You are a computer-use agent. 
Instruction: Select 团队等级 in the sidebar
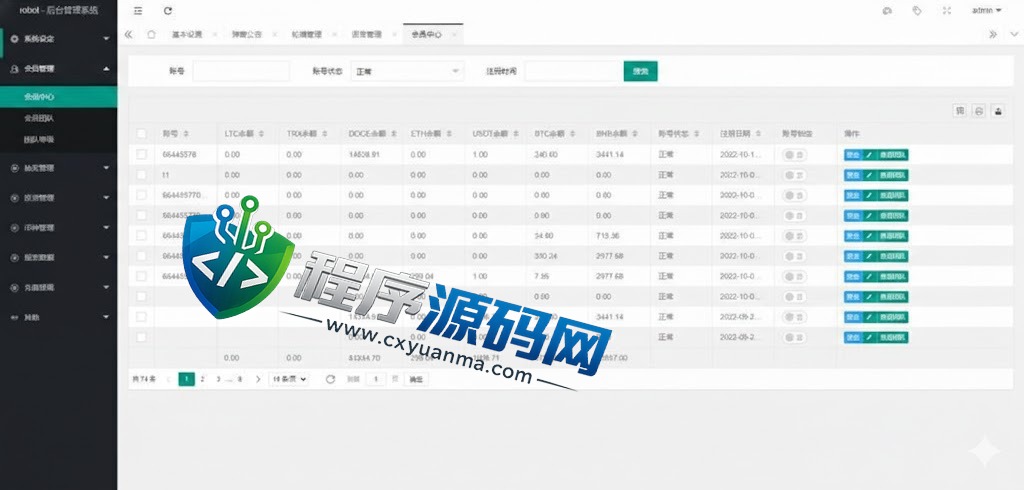point(59,139)
